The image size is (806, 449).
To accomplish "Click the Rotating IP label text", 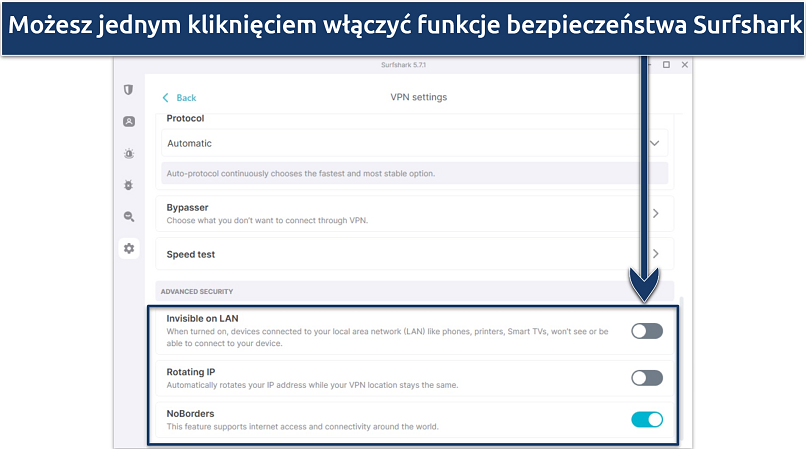I will (x=191, y=372).
